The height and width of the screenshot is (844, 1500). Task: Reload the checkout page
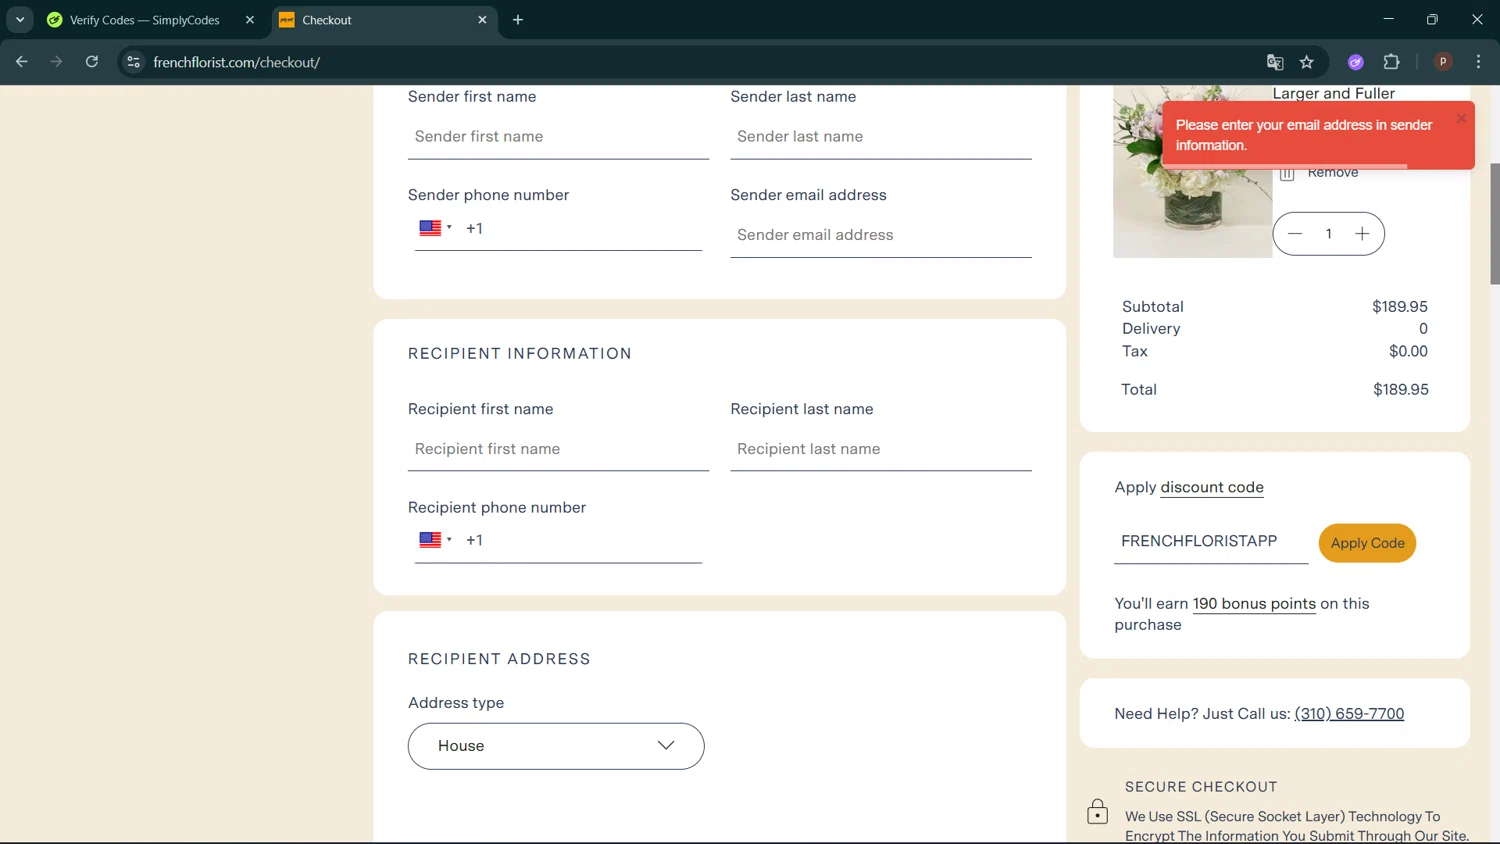[92, 62]
